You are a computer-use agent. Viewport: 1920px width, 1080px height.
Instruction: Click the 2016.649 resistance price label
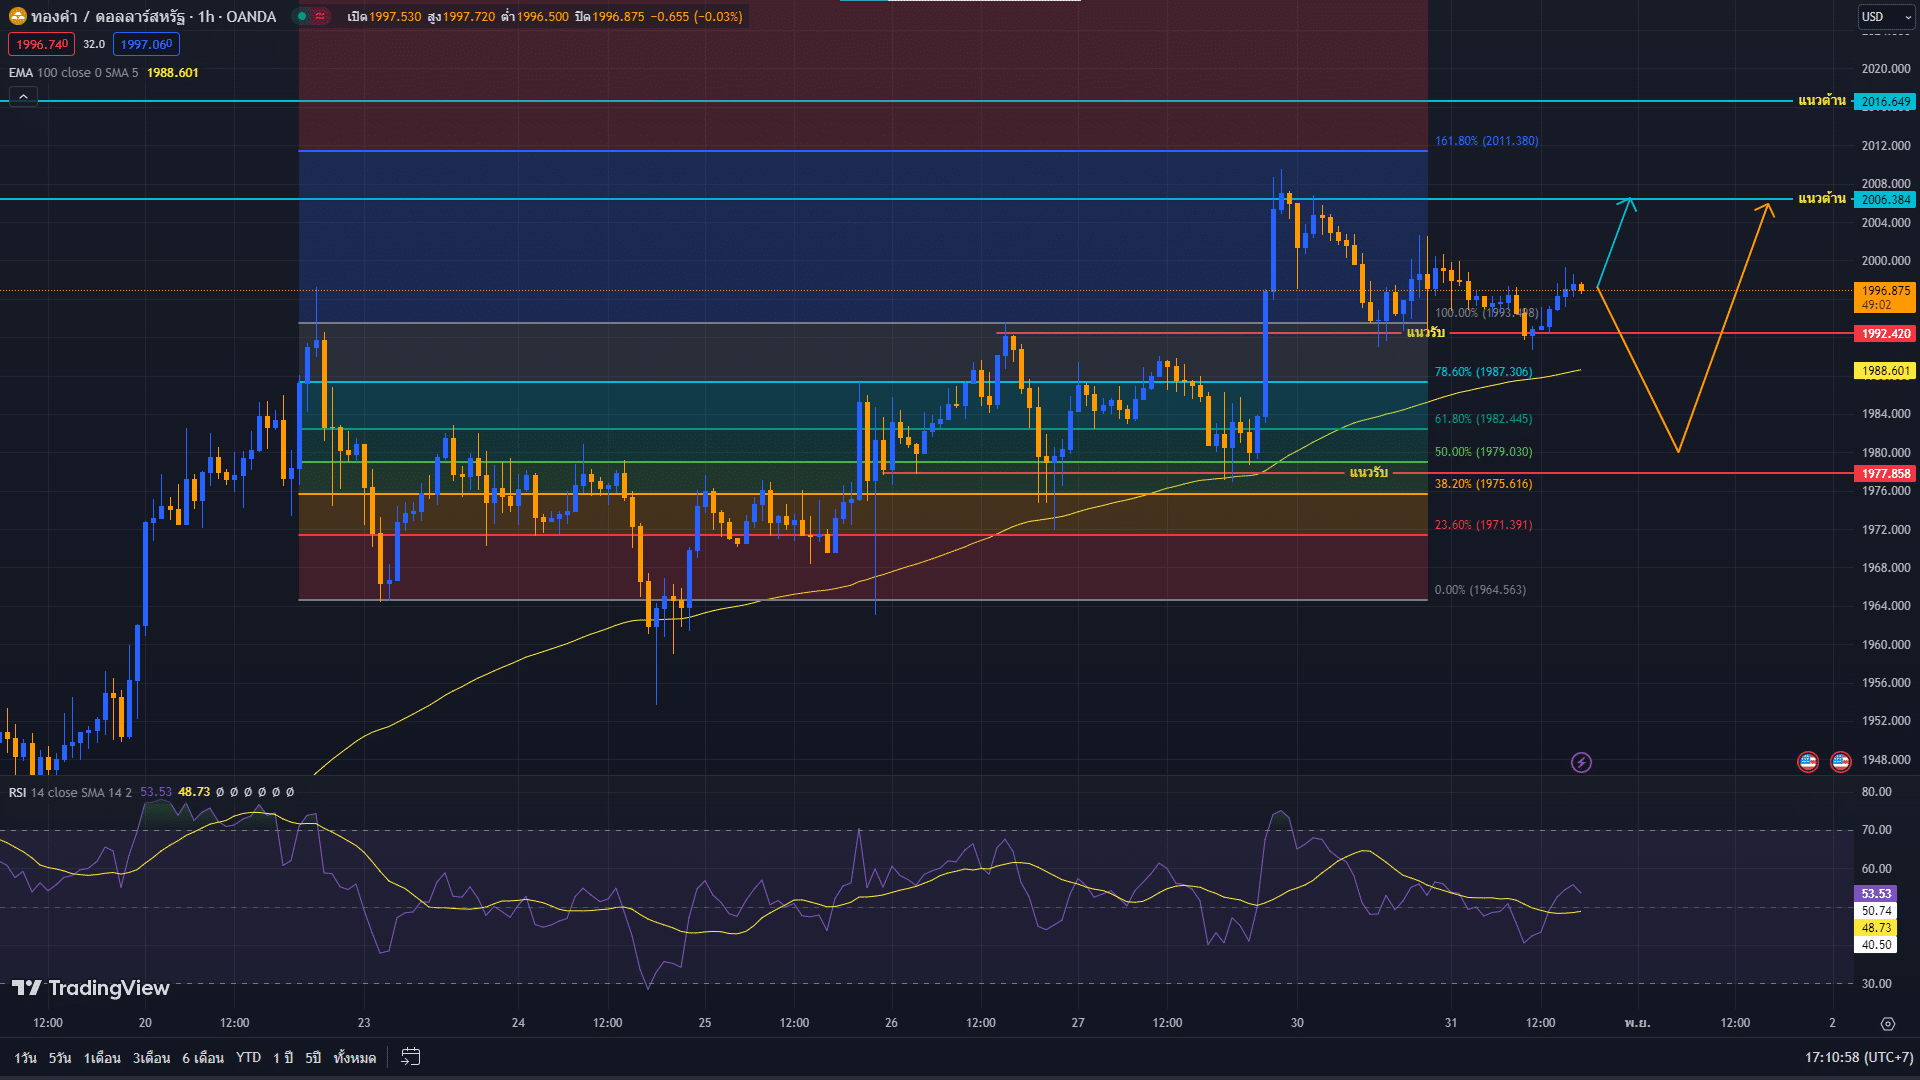pyautogui.click(x=1885, y=102)
